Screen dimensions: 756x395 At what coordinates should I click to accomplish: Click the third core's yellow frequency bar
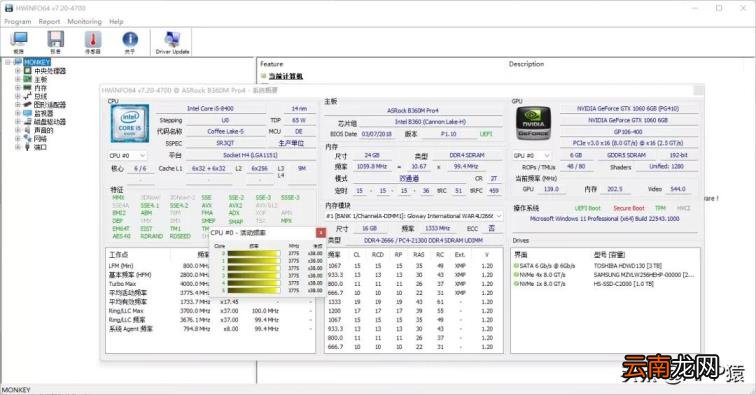point(254,268)
